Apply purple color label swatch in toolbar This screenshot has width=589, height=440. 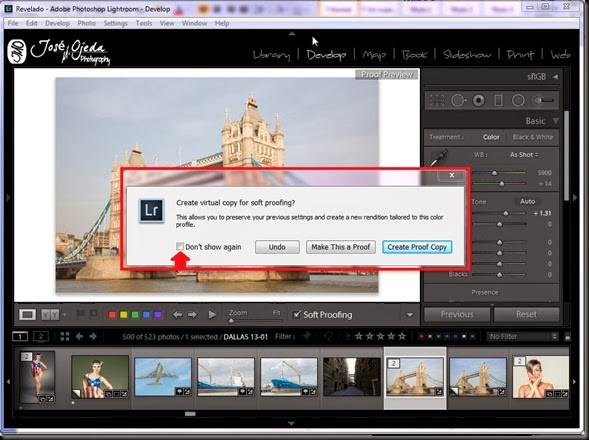[x=158, y=315]
